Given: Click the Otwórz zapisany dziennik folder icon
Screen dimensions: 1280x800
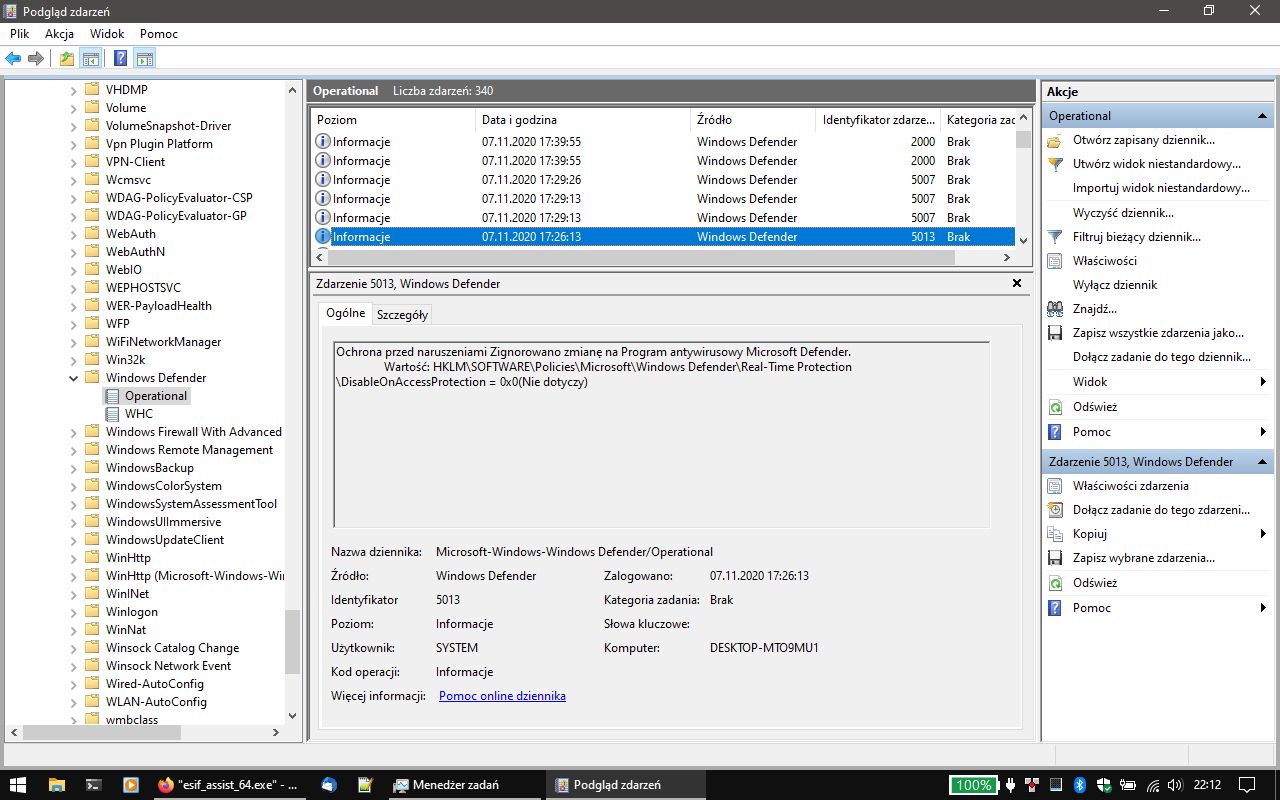Looking at the screenshot, I should click(1054, 140).
